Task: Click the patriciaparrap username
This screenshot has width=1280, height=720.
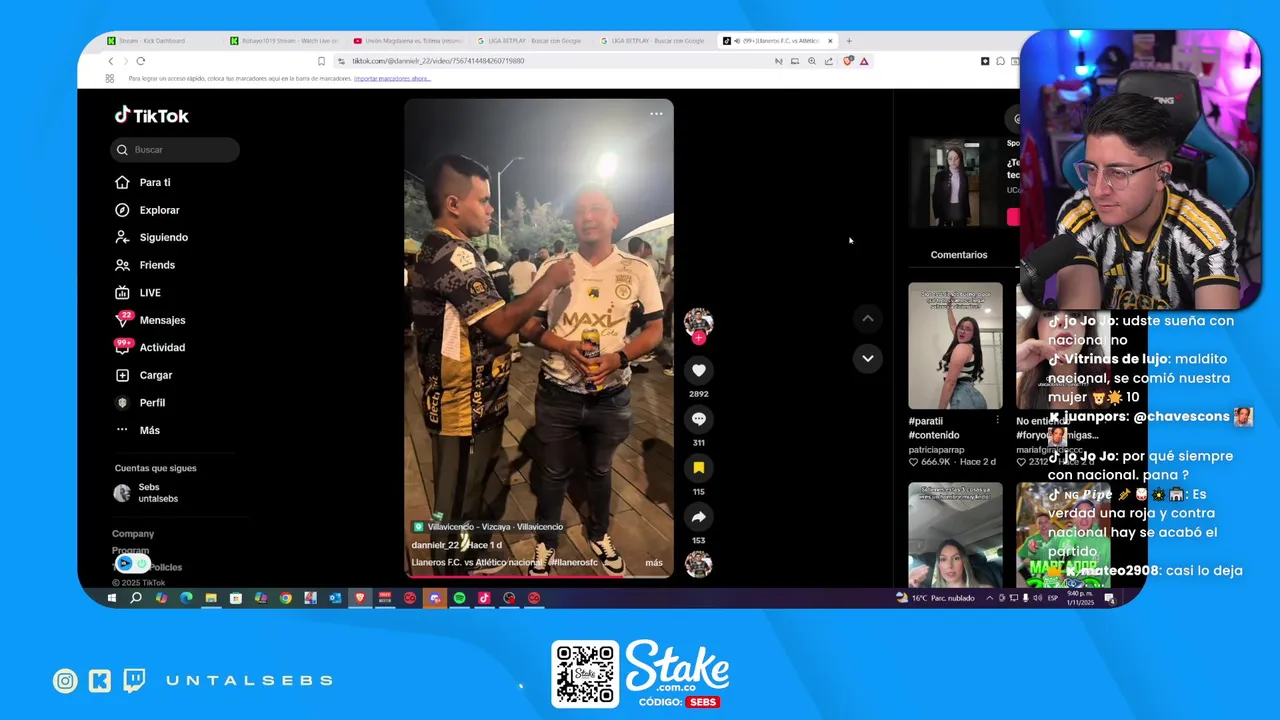Action: coord(936,450)
